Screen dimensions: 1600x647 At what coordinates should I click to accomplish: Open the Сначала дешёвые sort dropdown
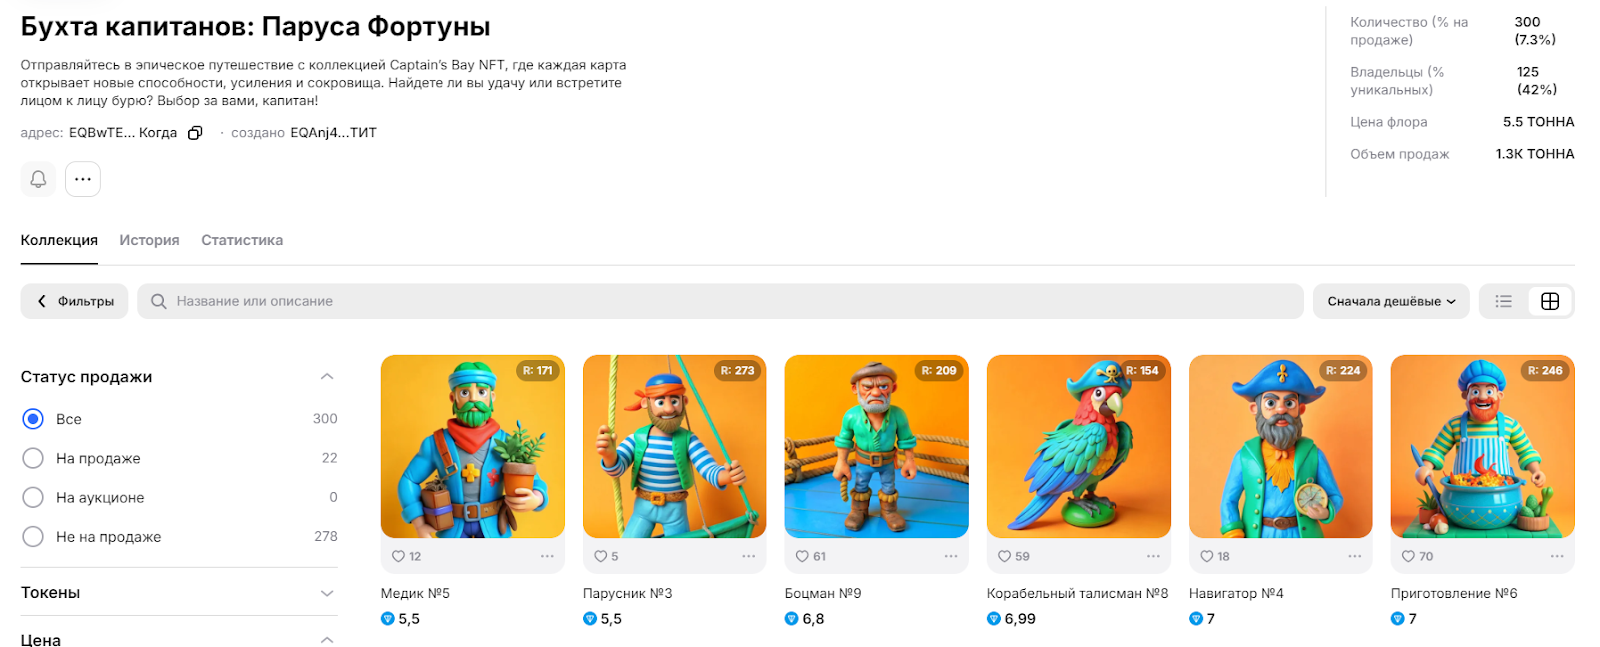point(1391,301)
